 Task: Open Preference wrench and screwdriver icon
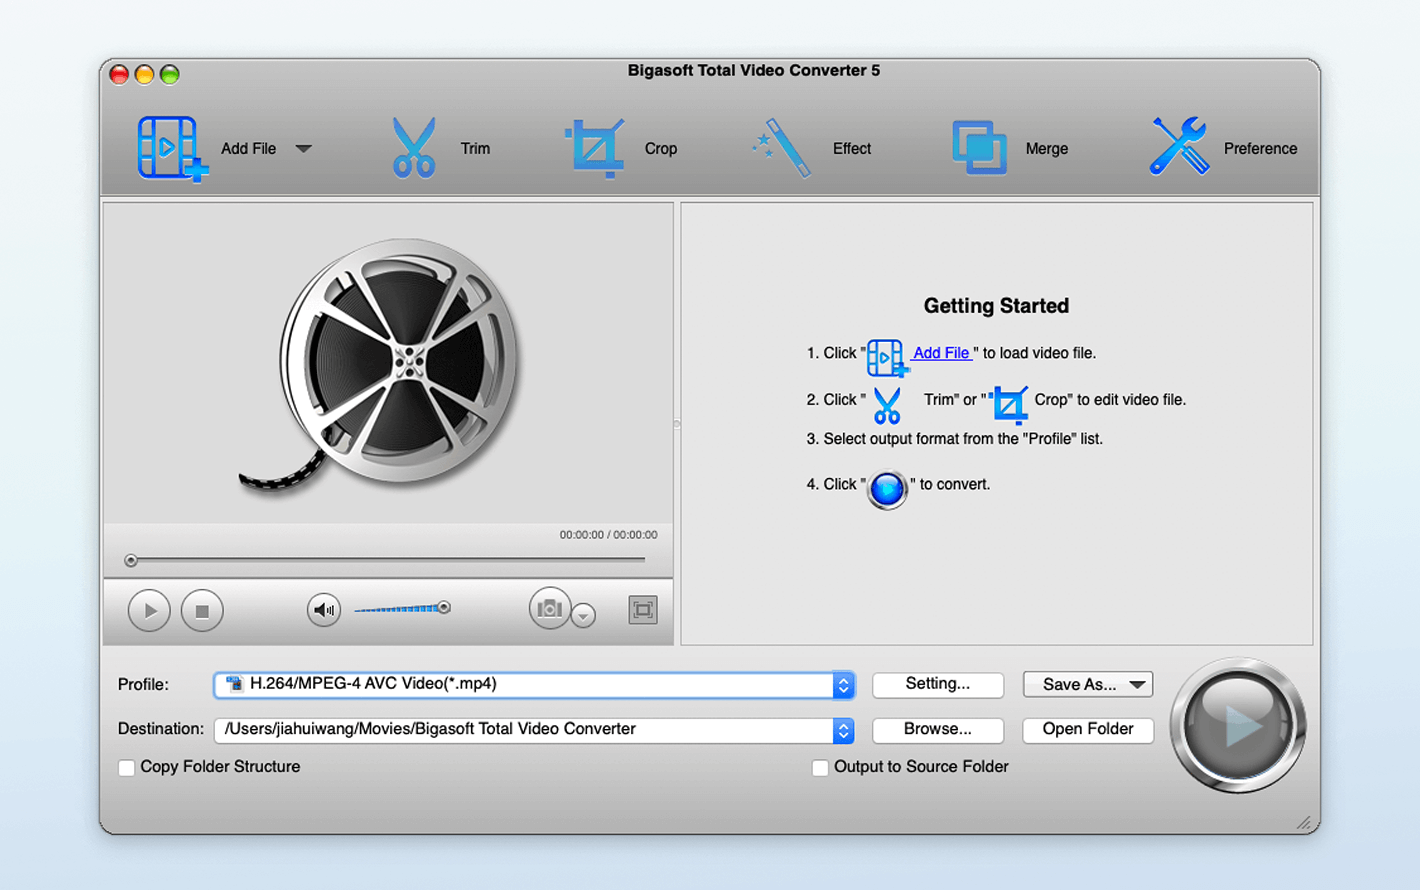tap(1179, 147)
